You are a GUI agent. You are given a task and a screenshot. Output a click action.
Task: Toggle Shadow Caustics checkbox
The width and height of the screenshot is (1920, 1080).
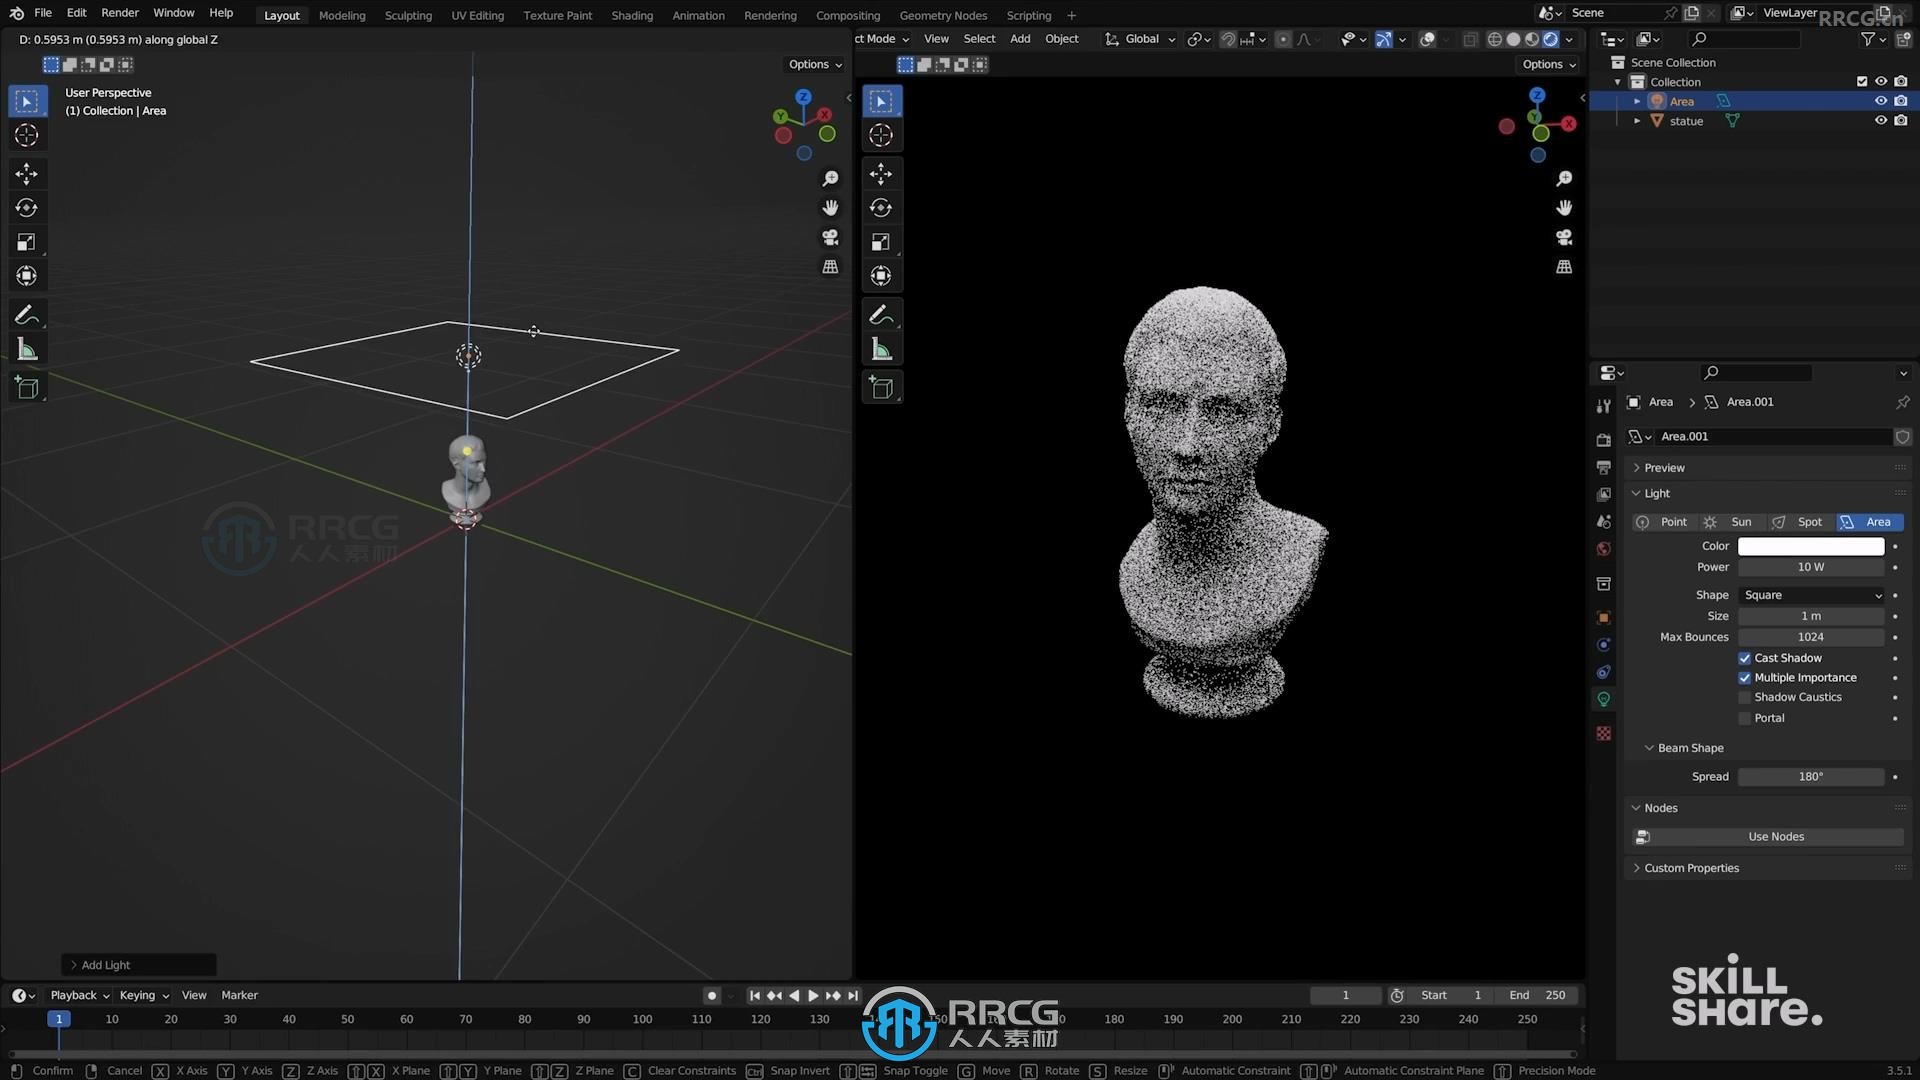(1745, 696)
